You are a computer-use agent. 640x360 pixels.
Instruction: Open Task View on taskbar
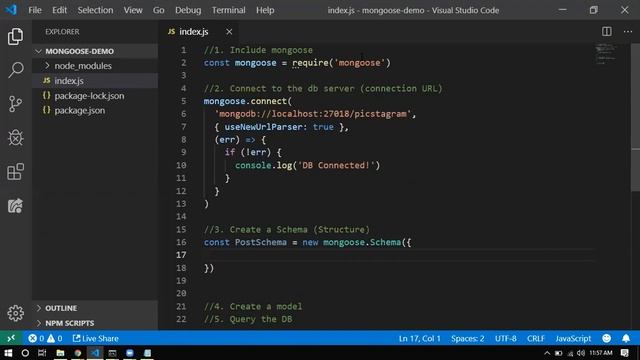[42, 353]
